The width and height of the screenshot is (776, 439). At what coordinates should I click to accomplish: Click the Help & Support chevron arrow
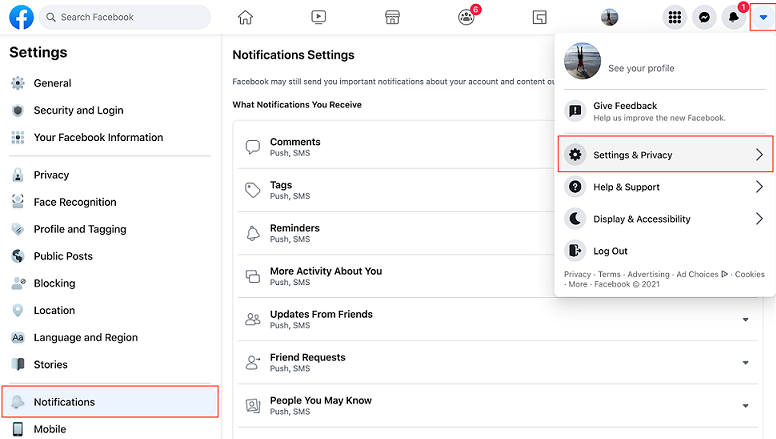click(759, 187)
